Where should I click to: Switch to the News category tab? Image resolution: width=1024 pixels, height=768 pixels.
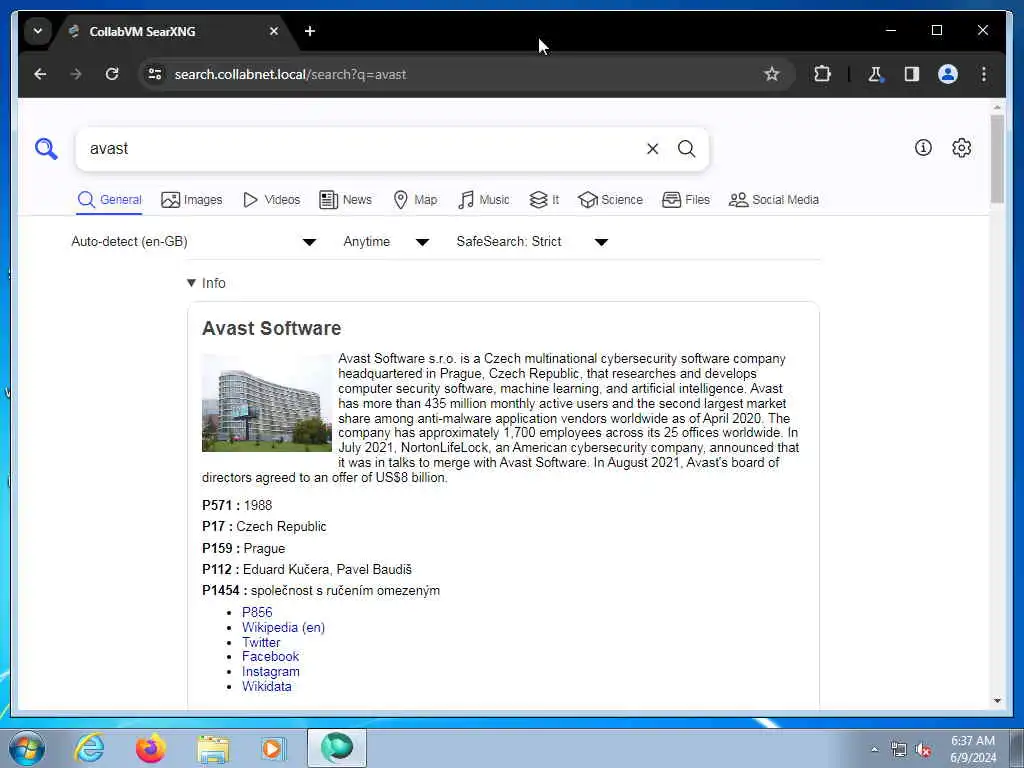pos(345,200)
